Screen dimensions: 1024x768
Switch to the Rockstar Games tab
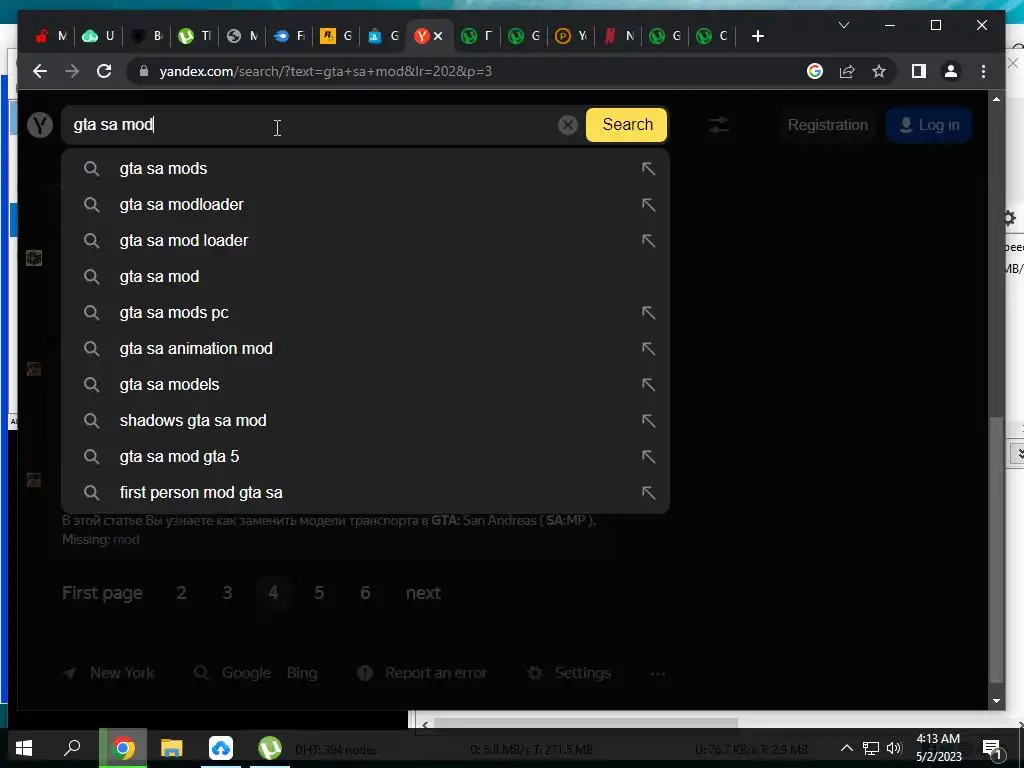coord(336,36)
